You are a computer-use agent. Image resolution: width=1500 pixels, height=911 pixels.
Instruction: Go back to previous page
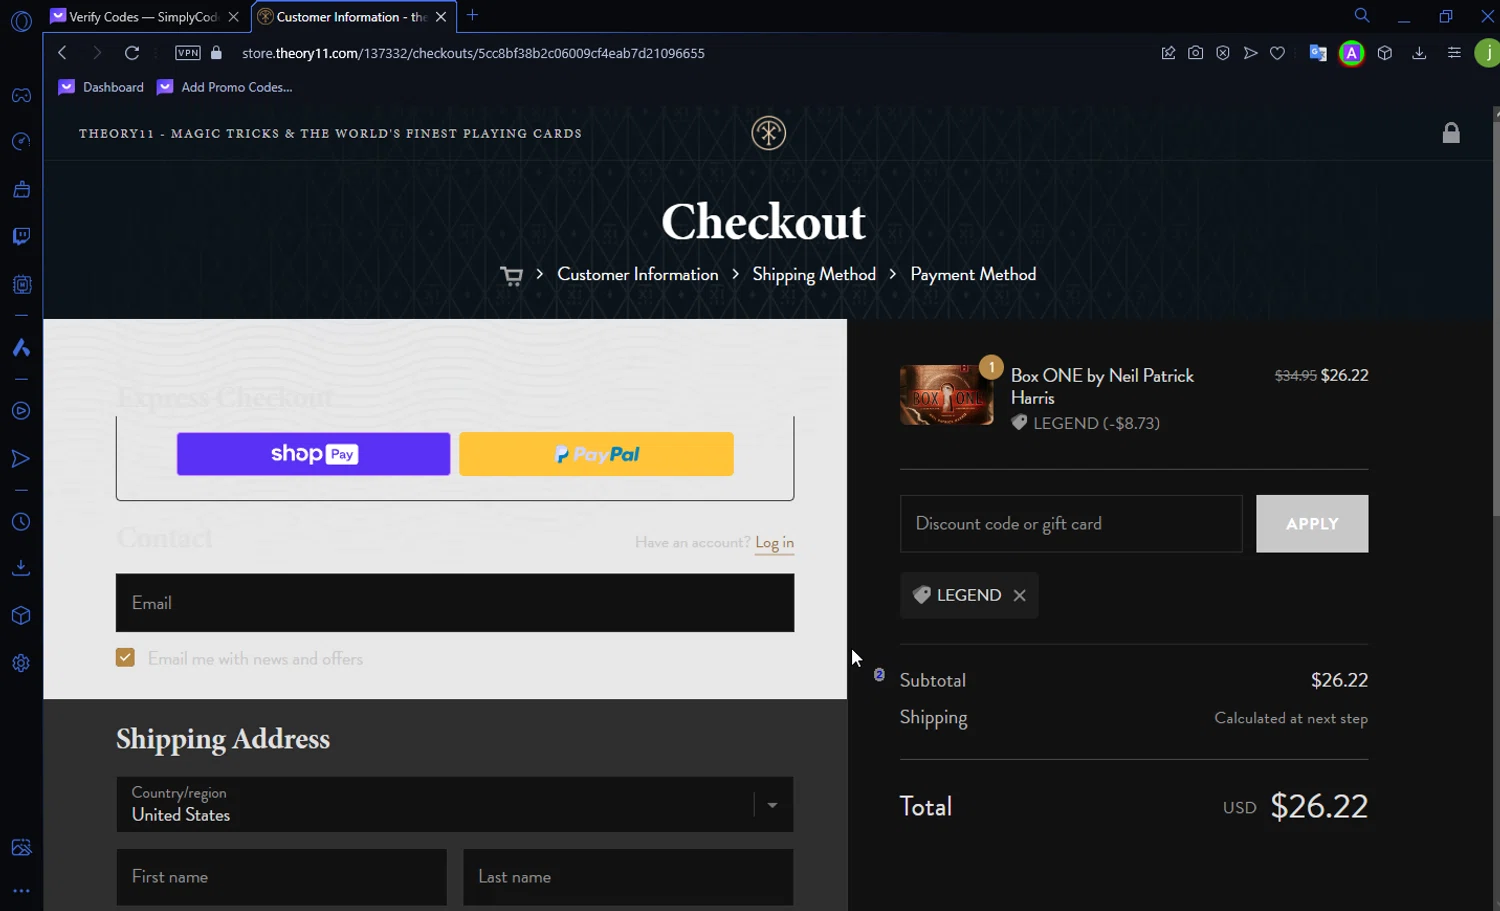(x=62, y=53)
